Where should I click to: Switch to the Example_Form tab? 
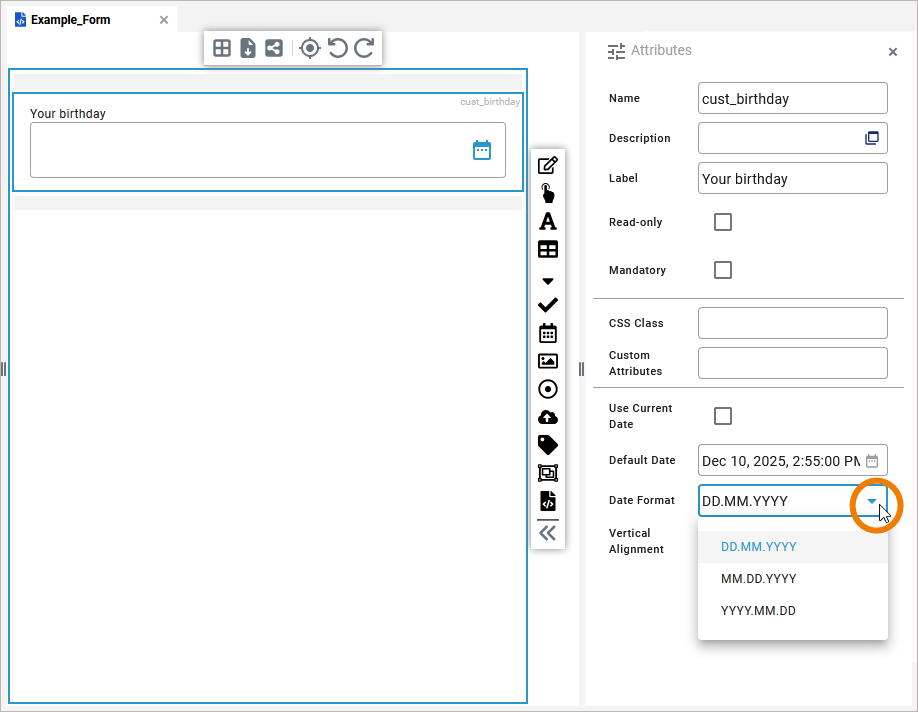click(70, 20)
